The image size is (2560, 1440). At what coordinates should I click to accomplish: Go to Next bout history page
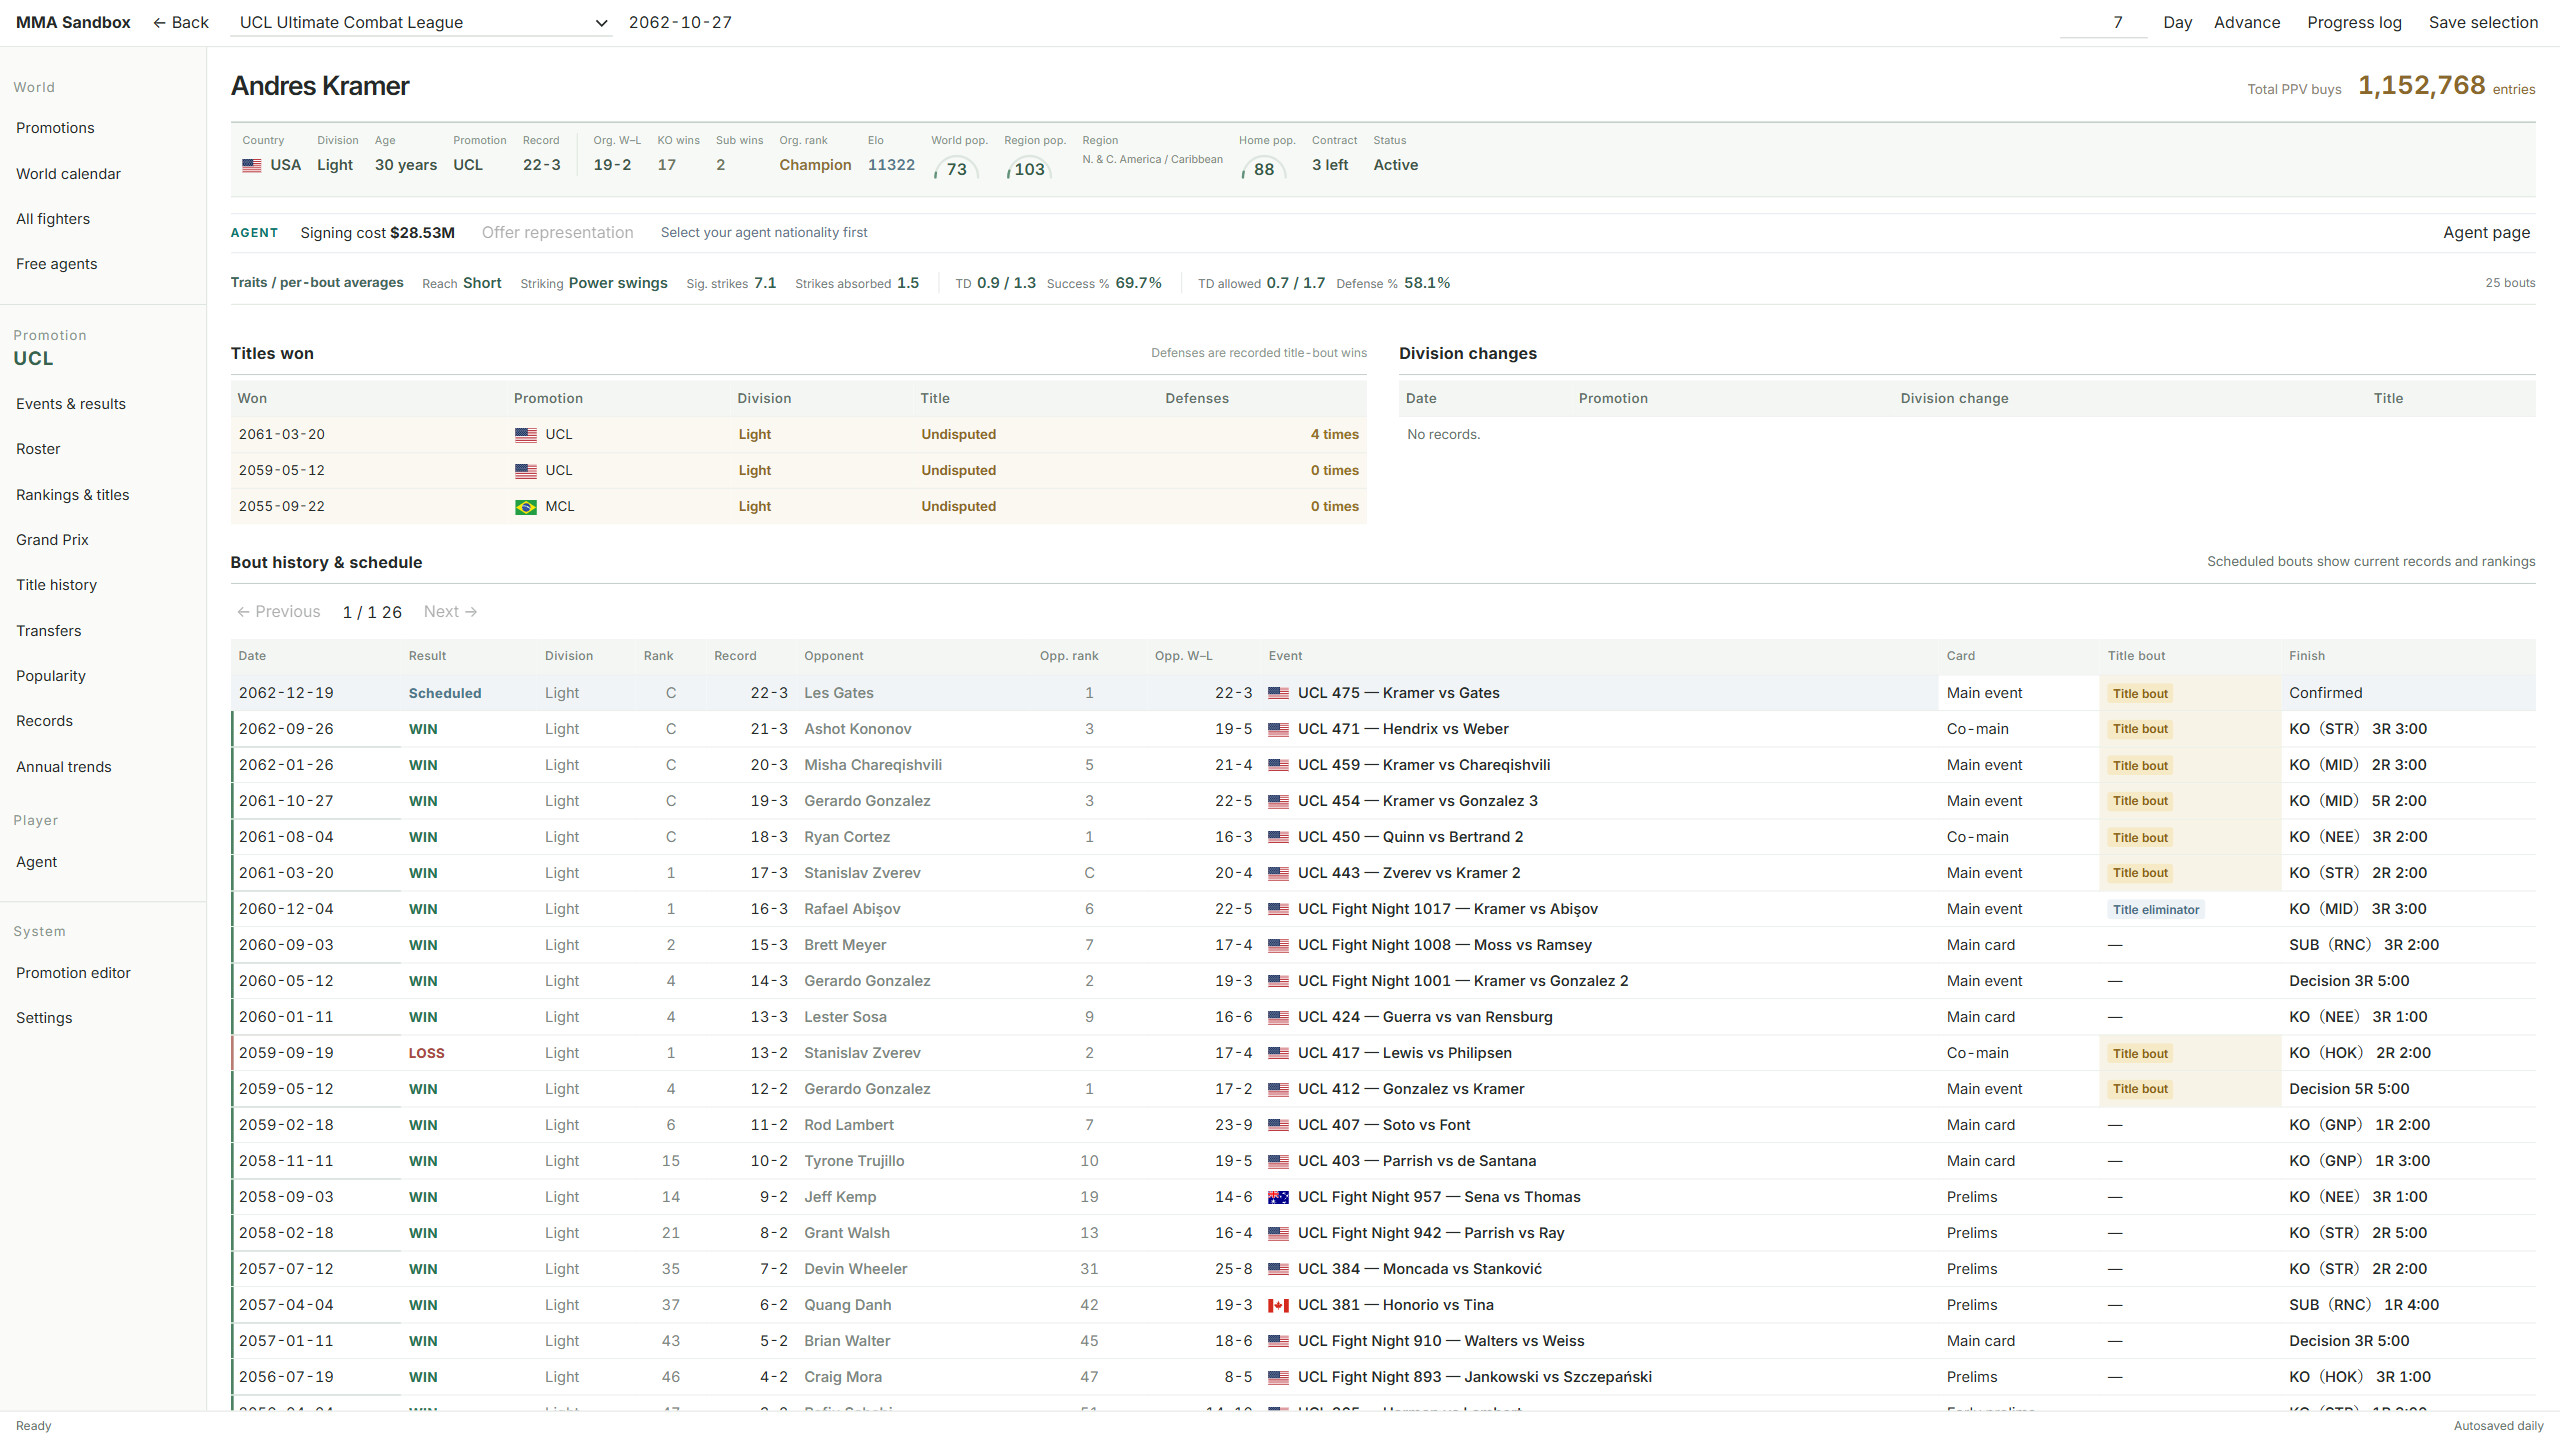point(450,612)
